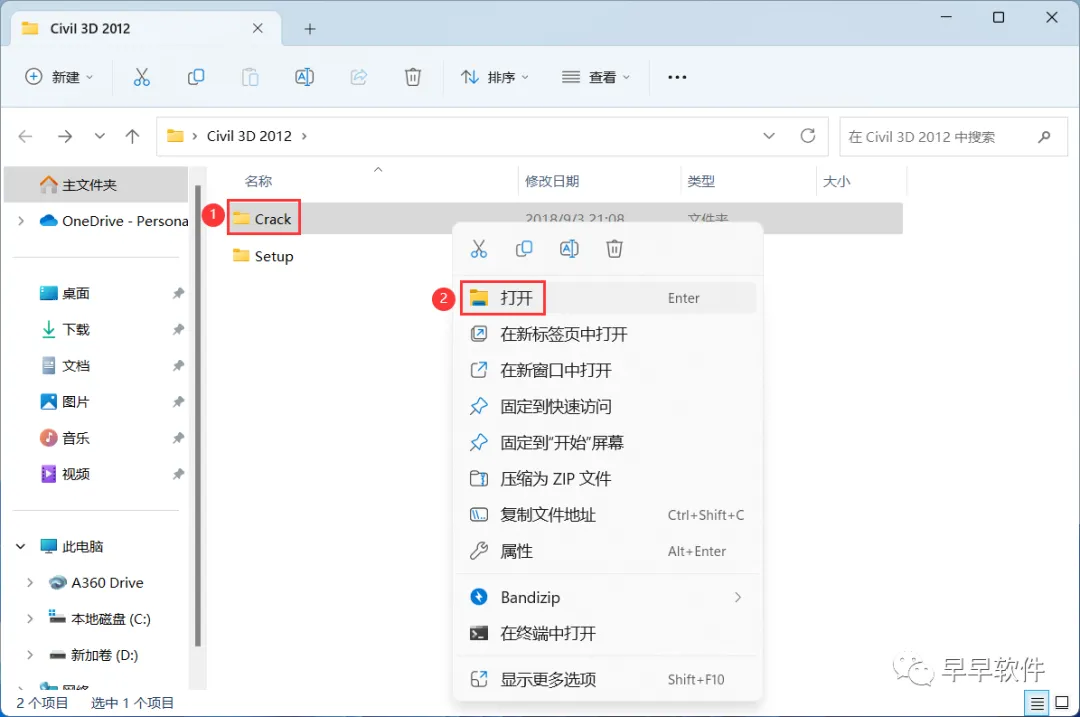Image resolution: width=1080 pixels, height=717 pixels.
Task: Expand the address bar history dropdown
Action: pyautogui.click(x=769, y=136)
